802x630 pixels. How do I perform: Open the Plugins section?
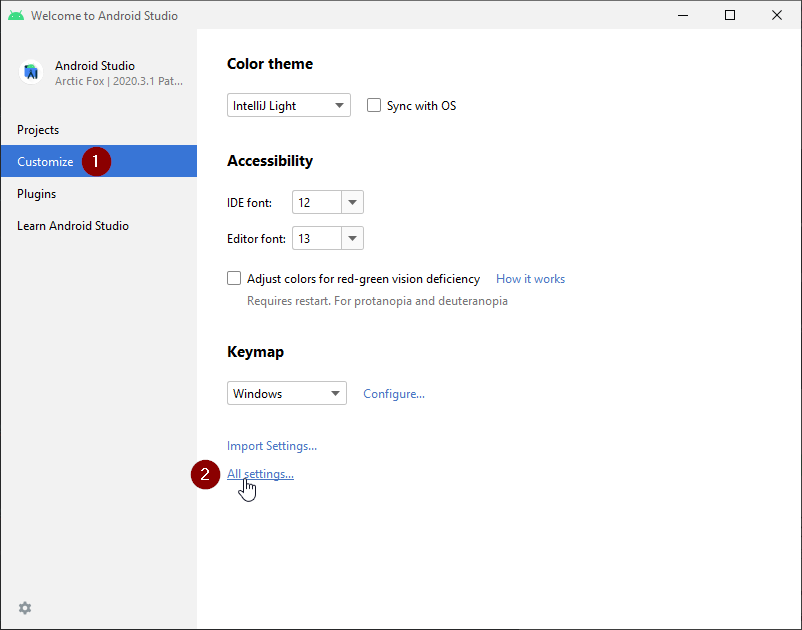pos(99,194)
